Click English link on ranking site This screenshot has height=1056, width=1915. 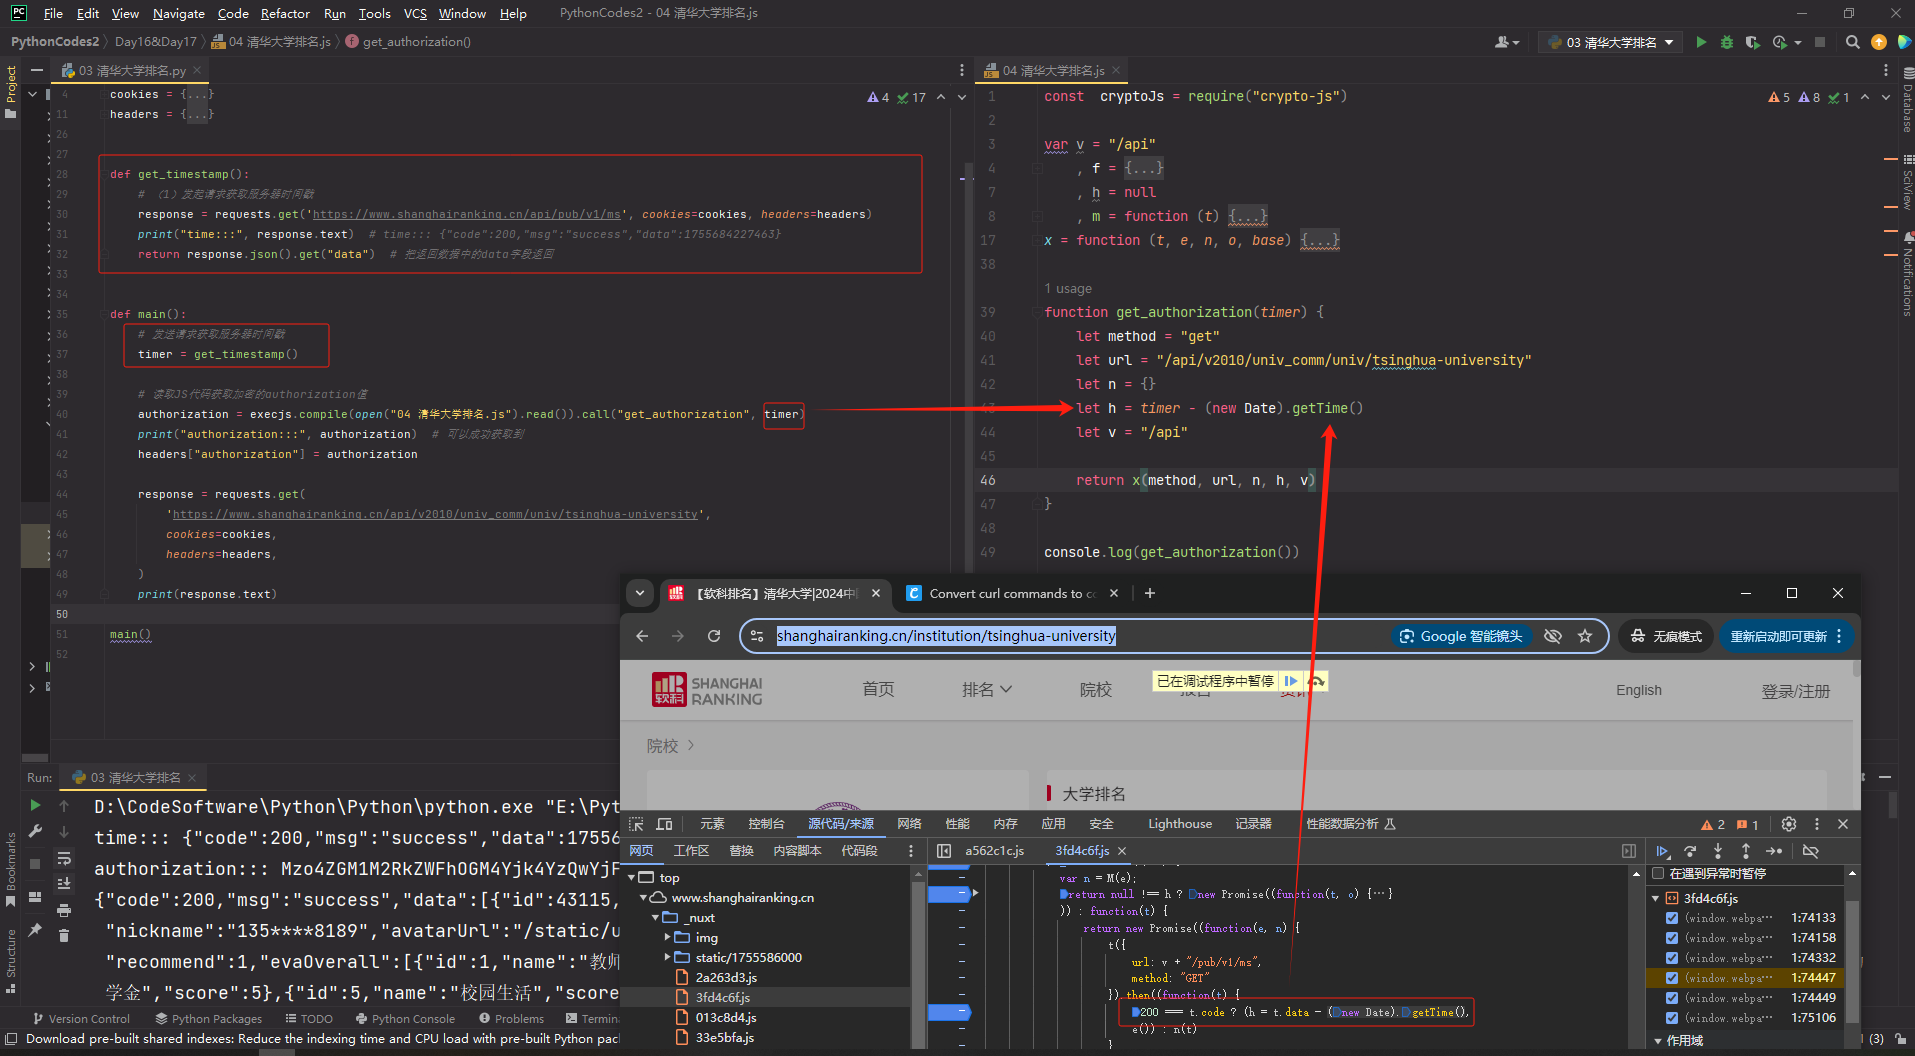(1639, 690)
